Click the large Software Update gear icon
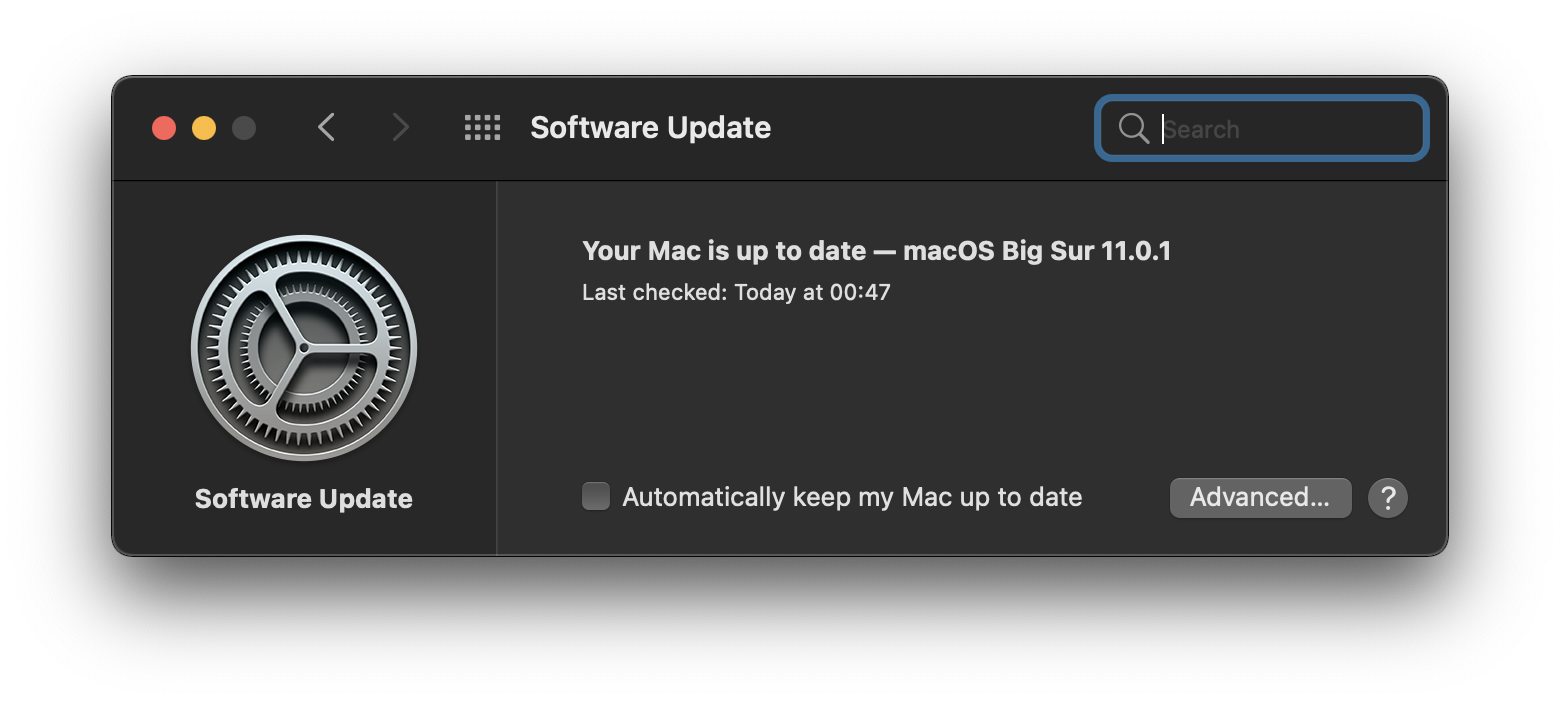This screenshot has width=1560, height=704. tap(304, 347)
